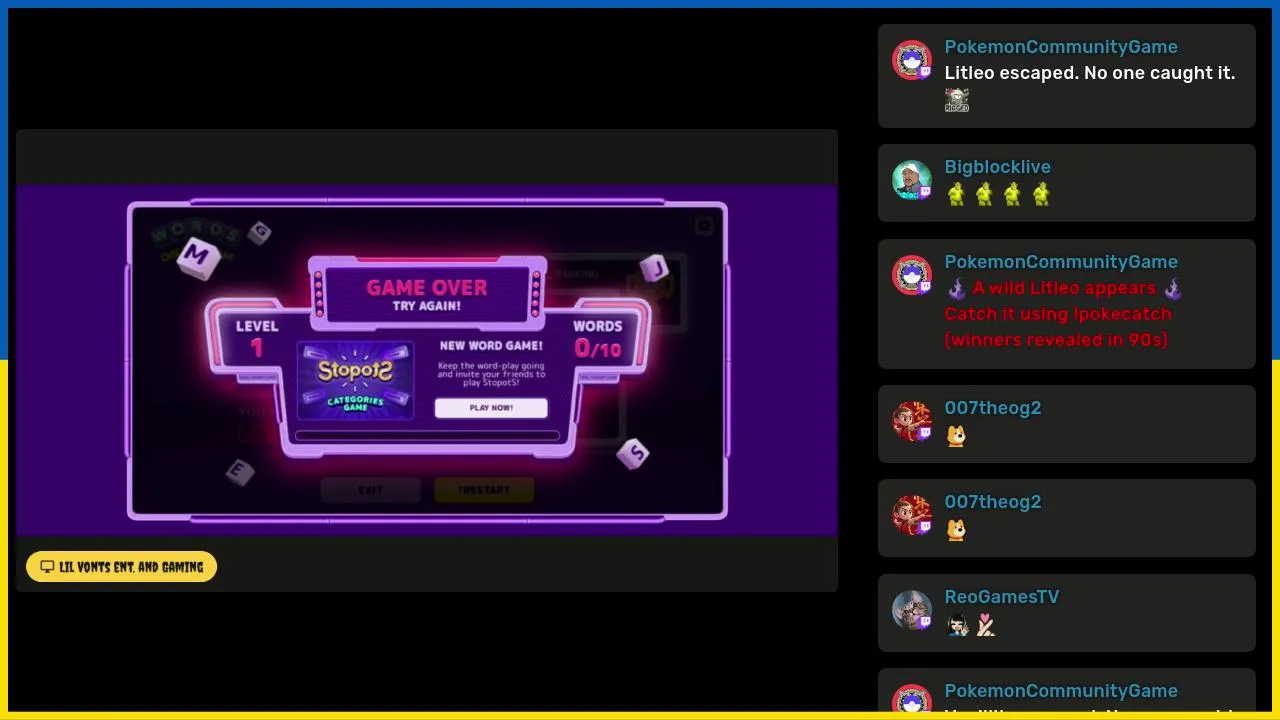Click 'Keep the word-play going' description text
1280x720 pixels.
[491, 374]
